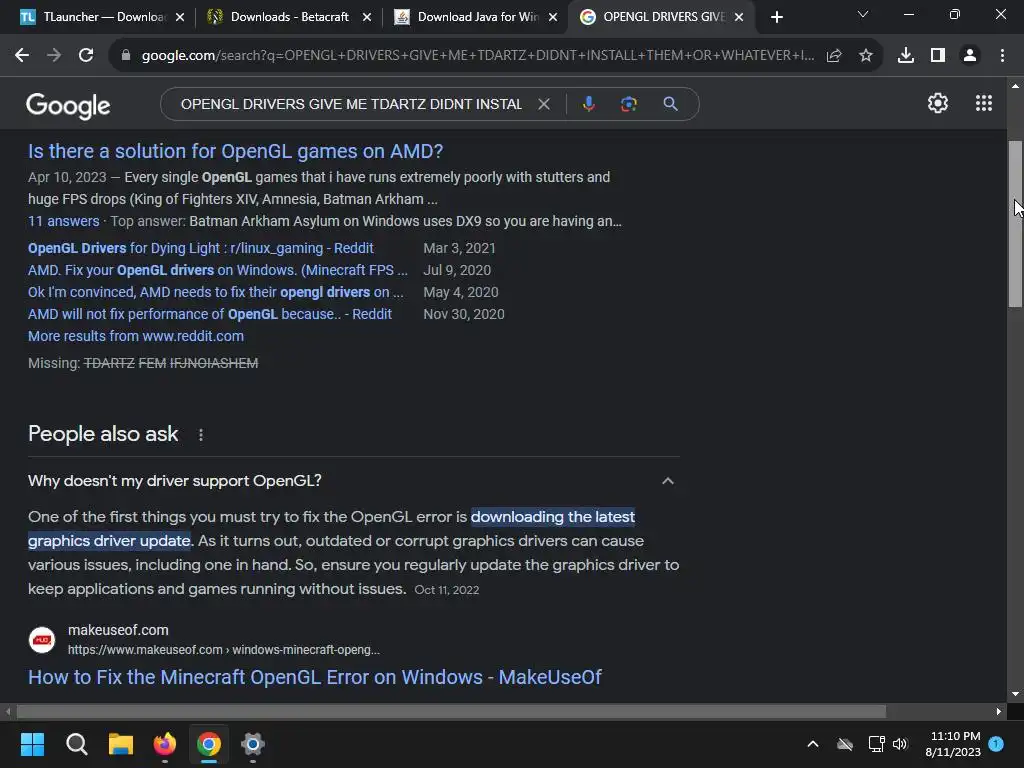1024x768 pixels.
Task: Start a voice search with microphone
Action: pyautogui.click(x=588, y=104)
